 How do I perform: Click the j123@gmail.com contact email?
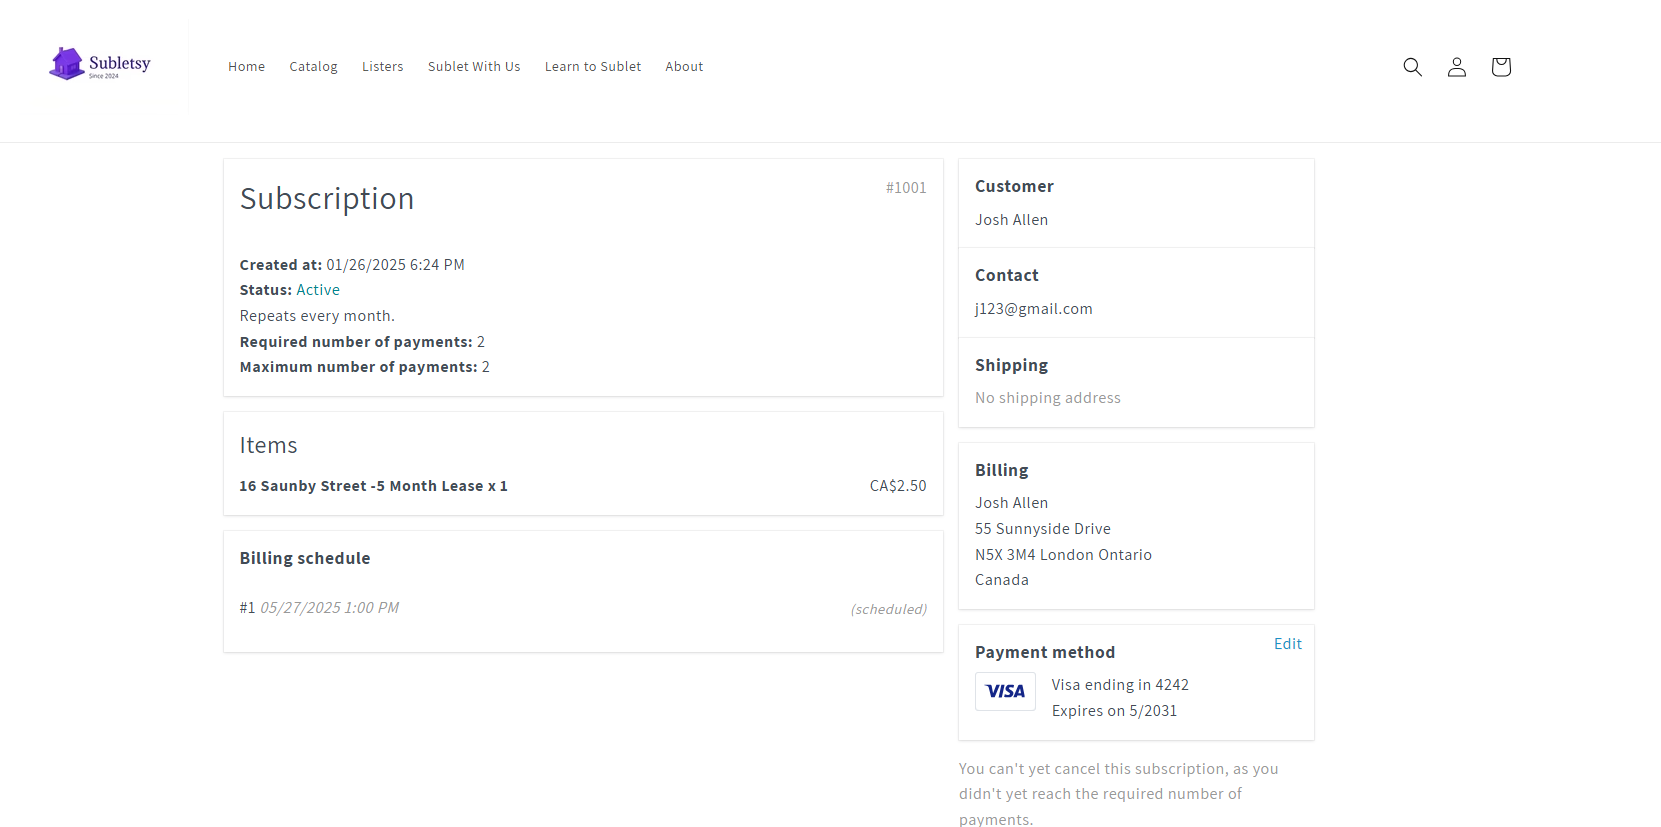coord(1033,309)
